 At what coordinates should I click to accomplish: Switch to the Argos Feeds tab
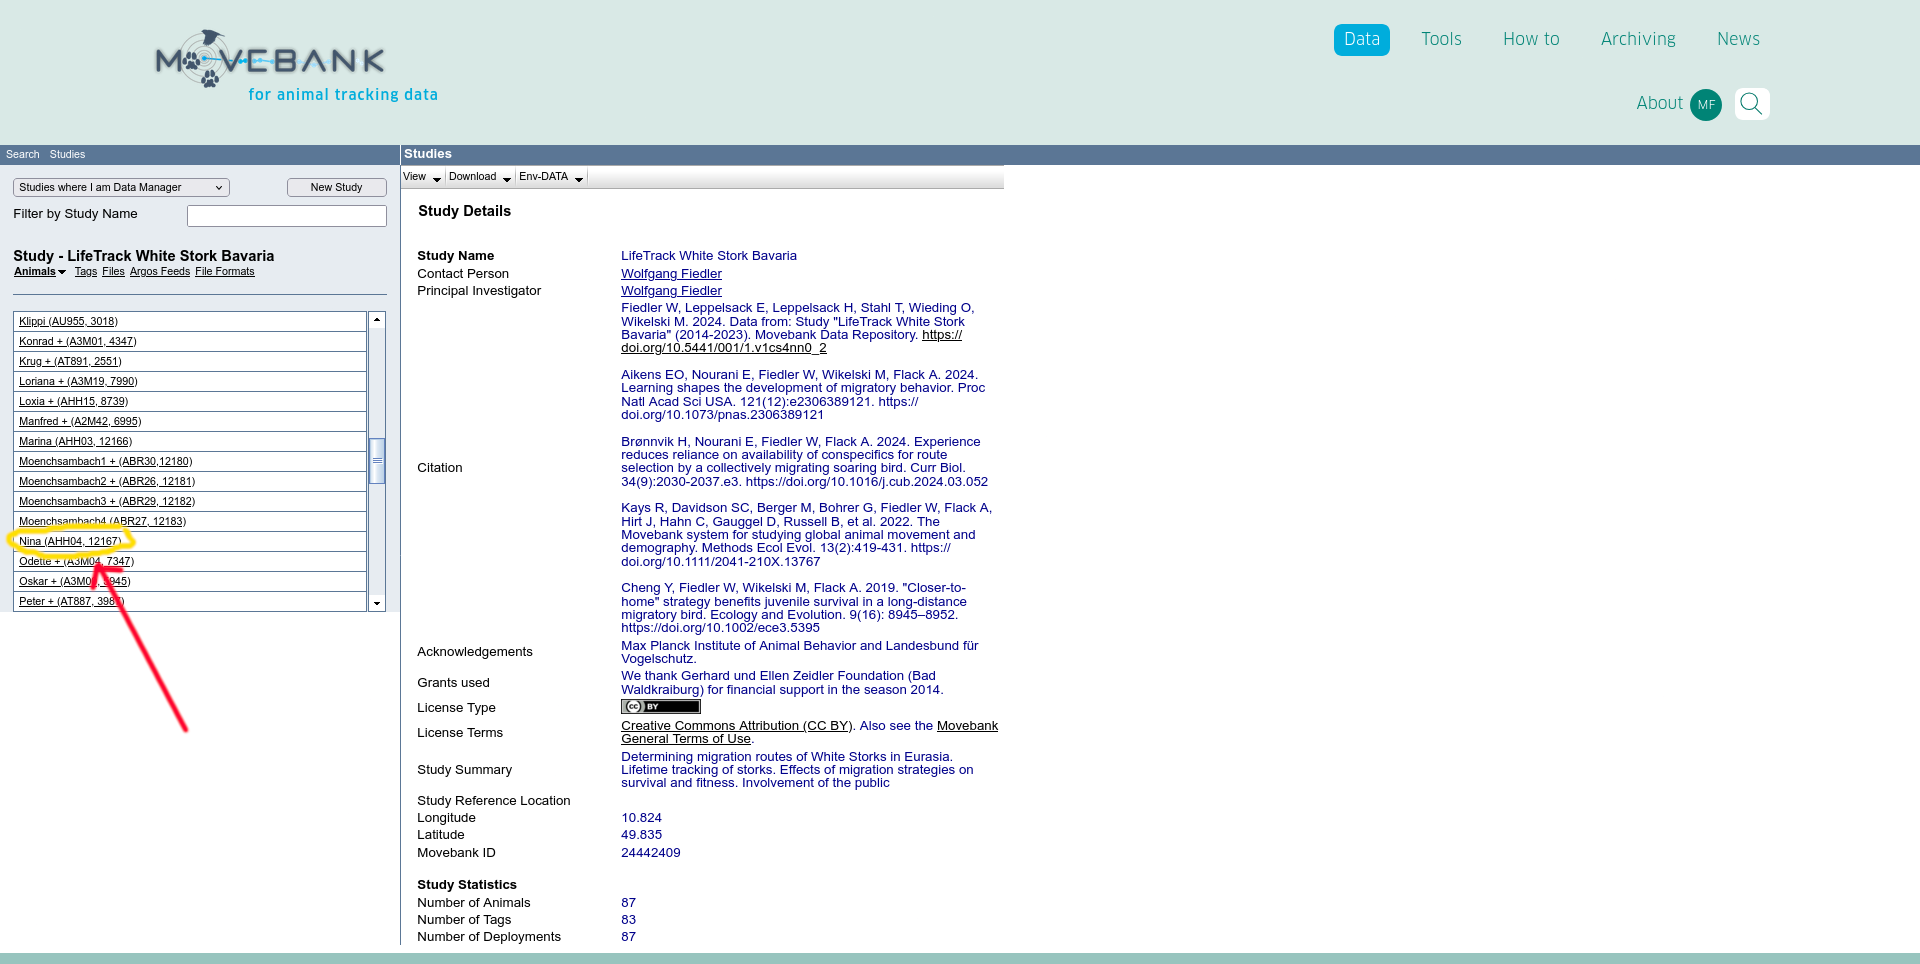click(159, 272)
